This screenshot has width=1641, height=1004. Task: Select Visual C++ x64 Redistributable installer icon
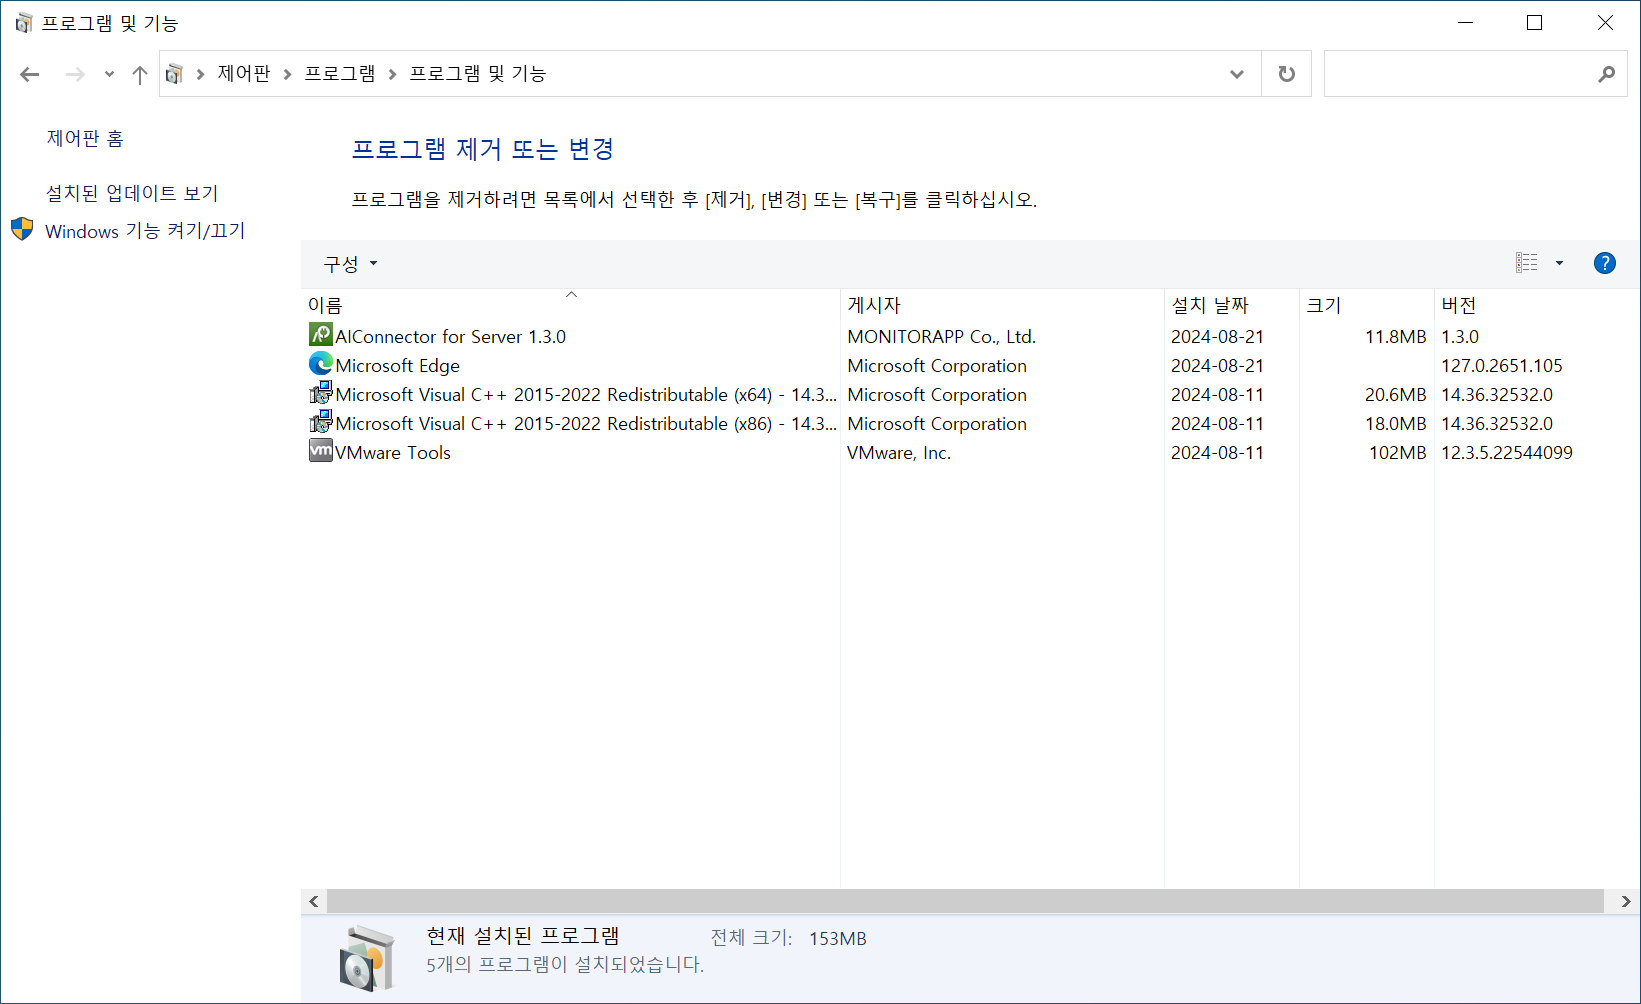[x=320, y=393]
